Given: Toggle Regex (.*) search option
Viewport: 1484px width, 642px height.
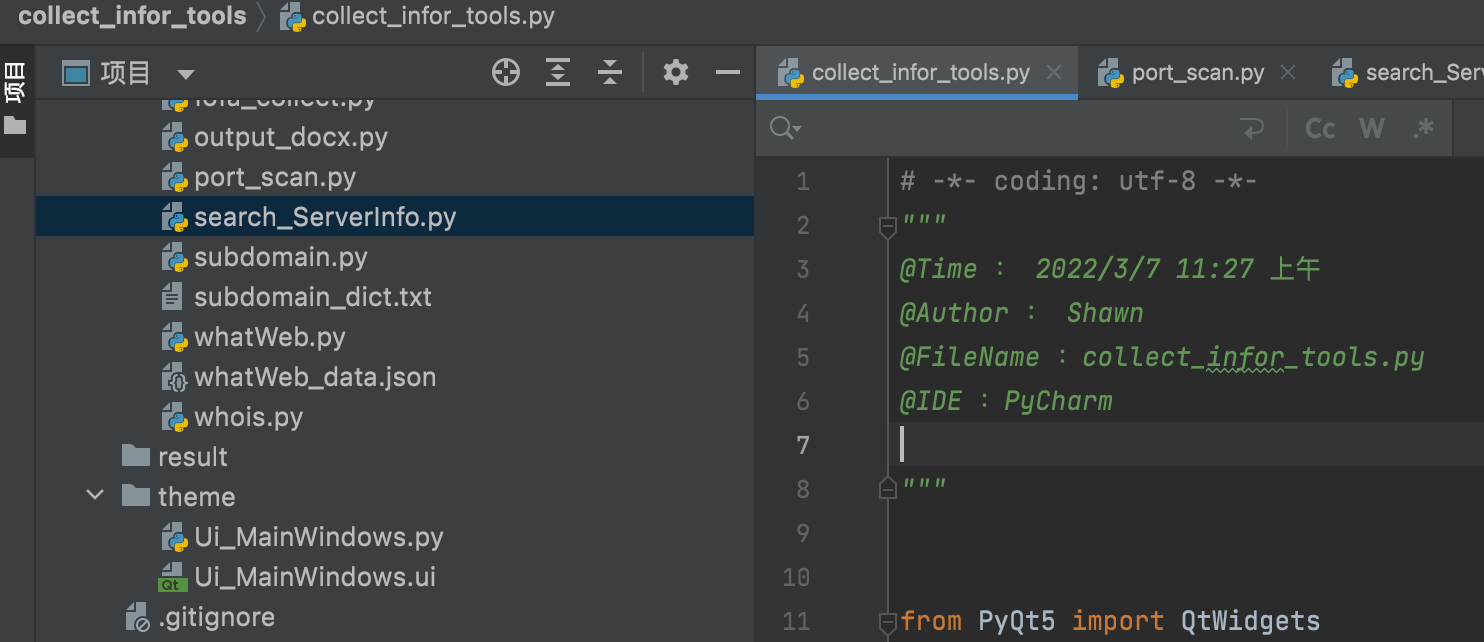Looking at the screenshot, I should (1424, 128).
